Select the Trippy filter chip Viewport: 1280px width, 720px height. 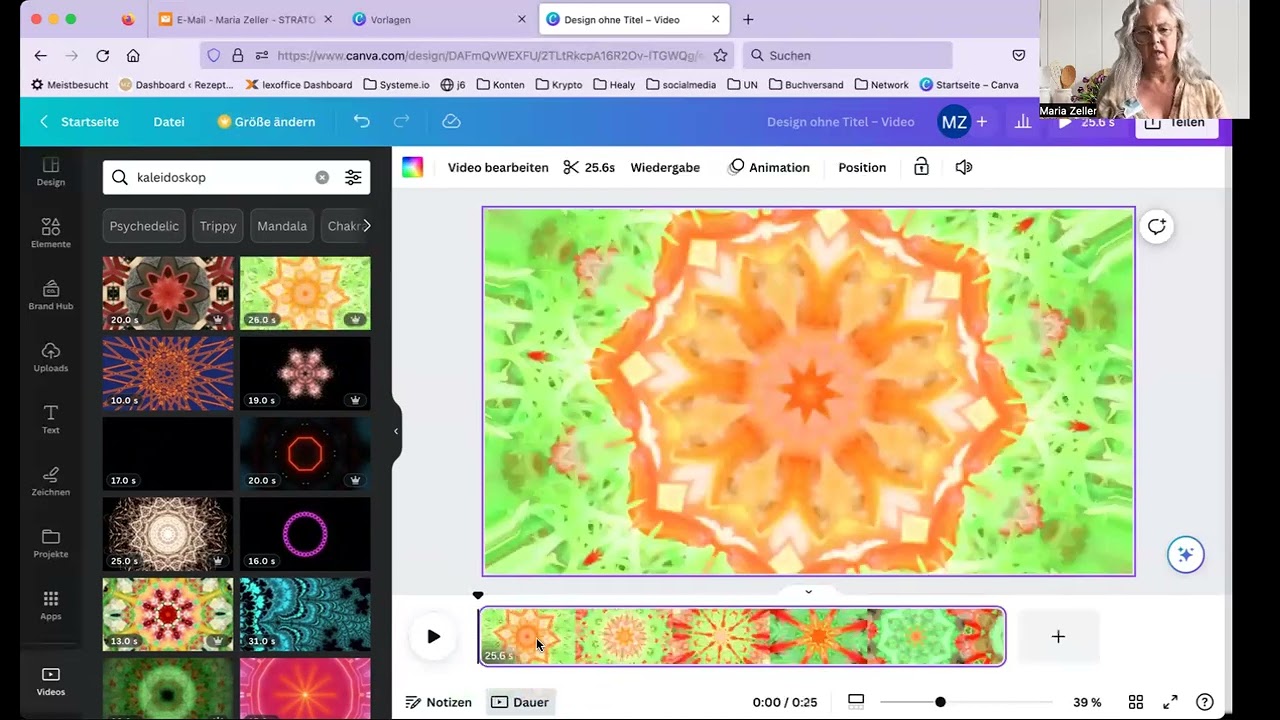click(x=218, y=226)
